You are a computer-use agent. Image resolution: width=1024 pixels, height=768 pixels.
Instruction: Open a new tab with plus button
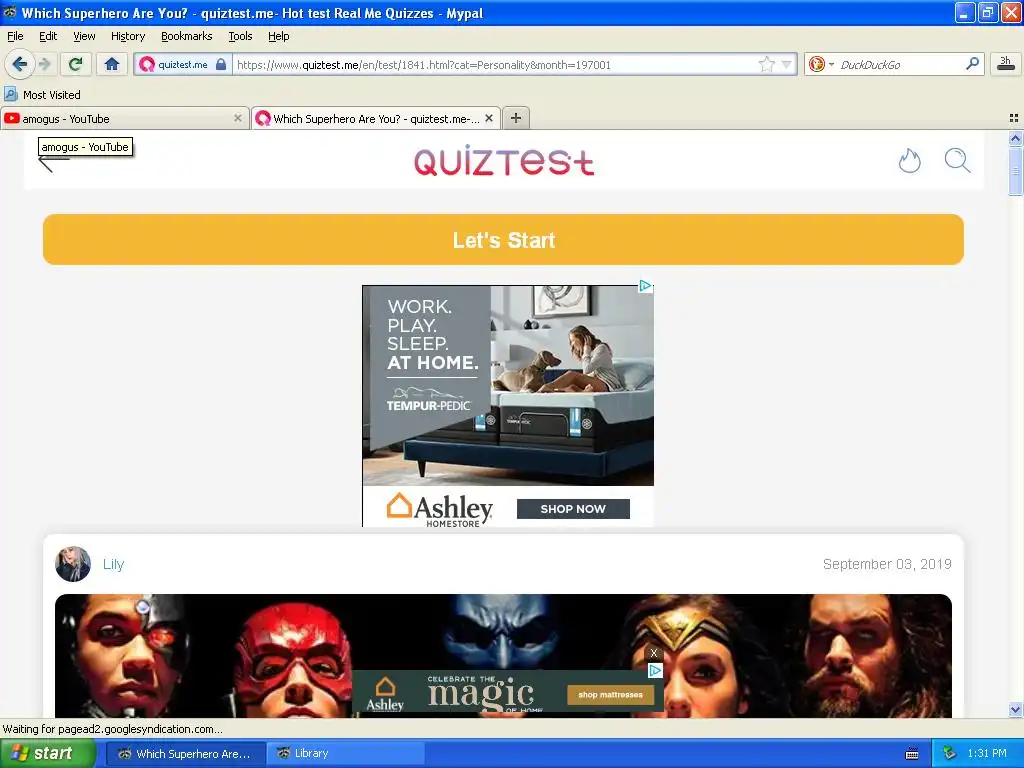tap(516, 118)
